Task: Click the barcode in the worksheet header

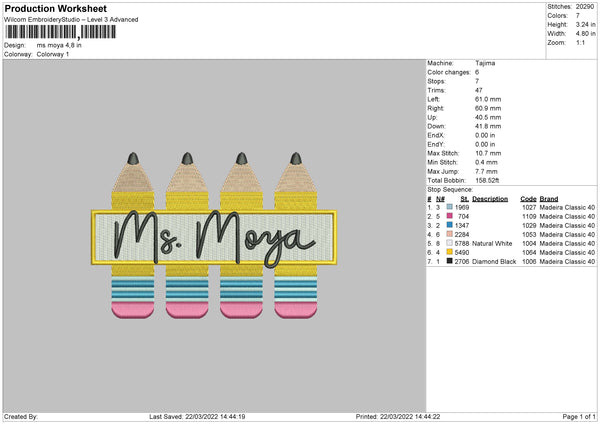Action: [60, 32]
